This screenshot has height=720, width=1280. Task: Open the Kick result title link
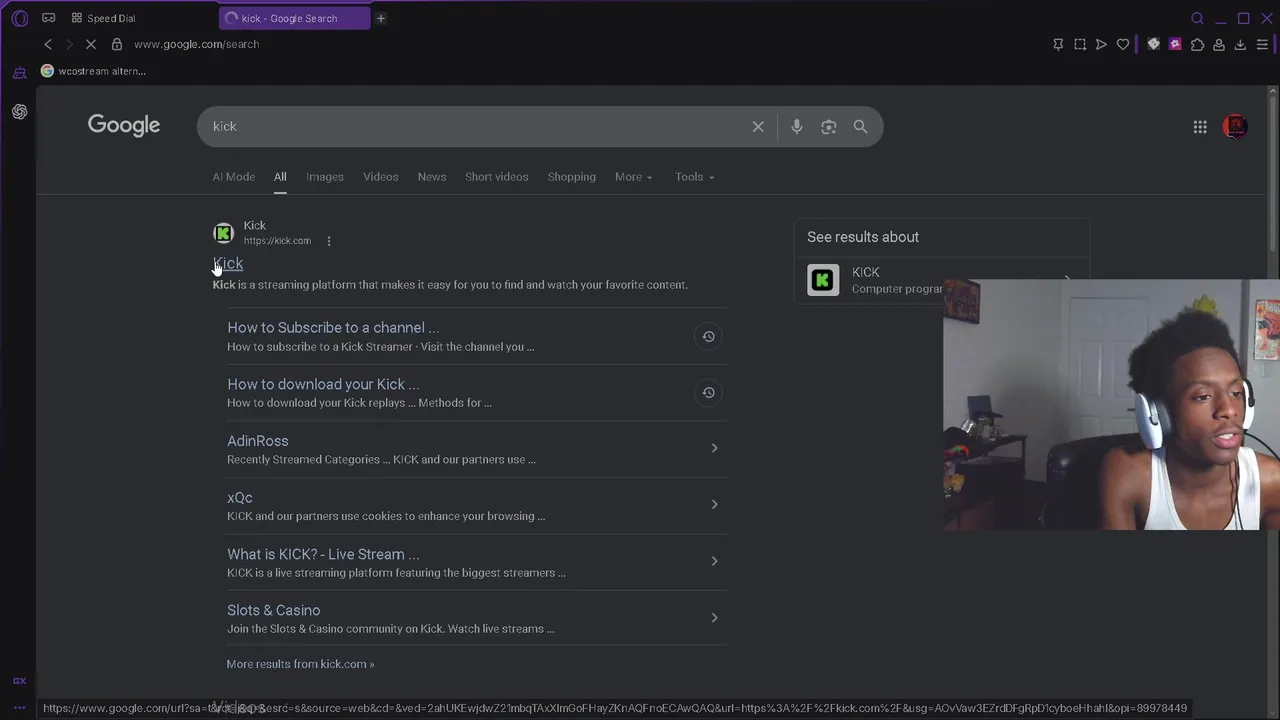coord(228,263)
